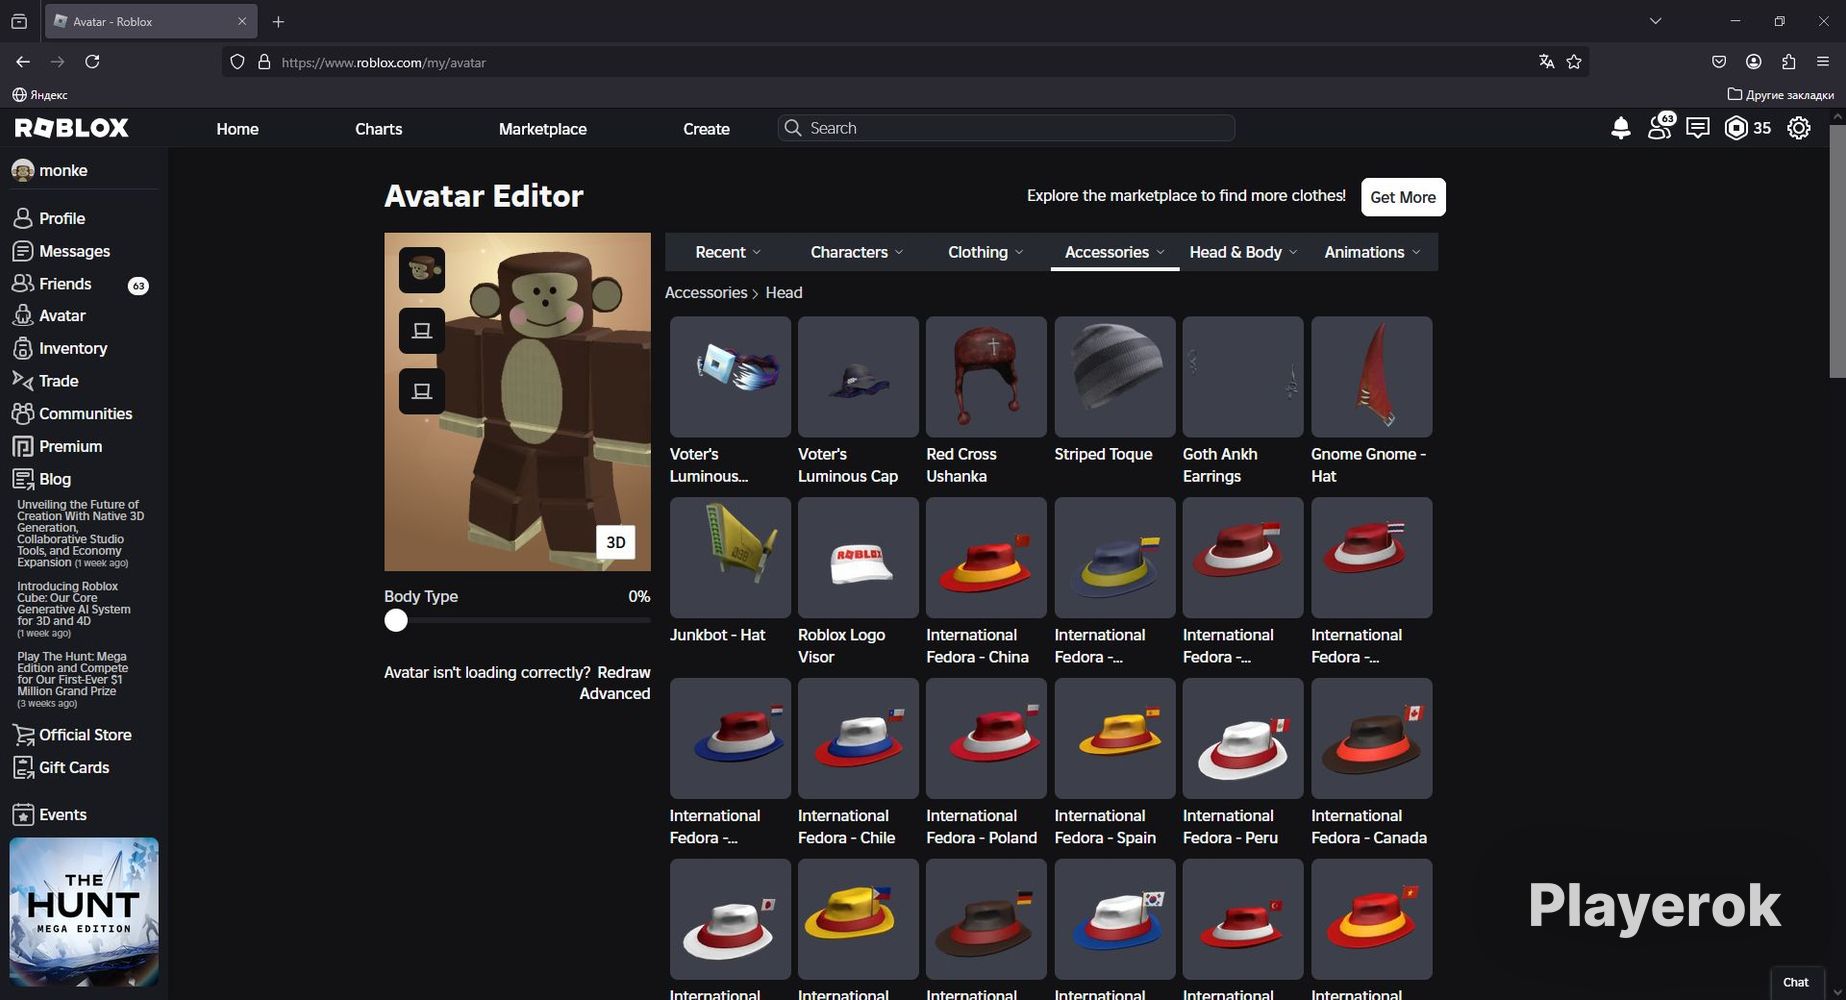
Task: Click the Redraw link
Action: pos(624,672)
